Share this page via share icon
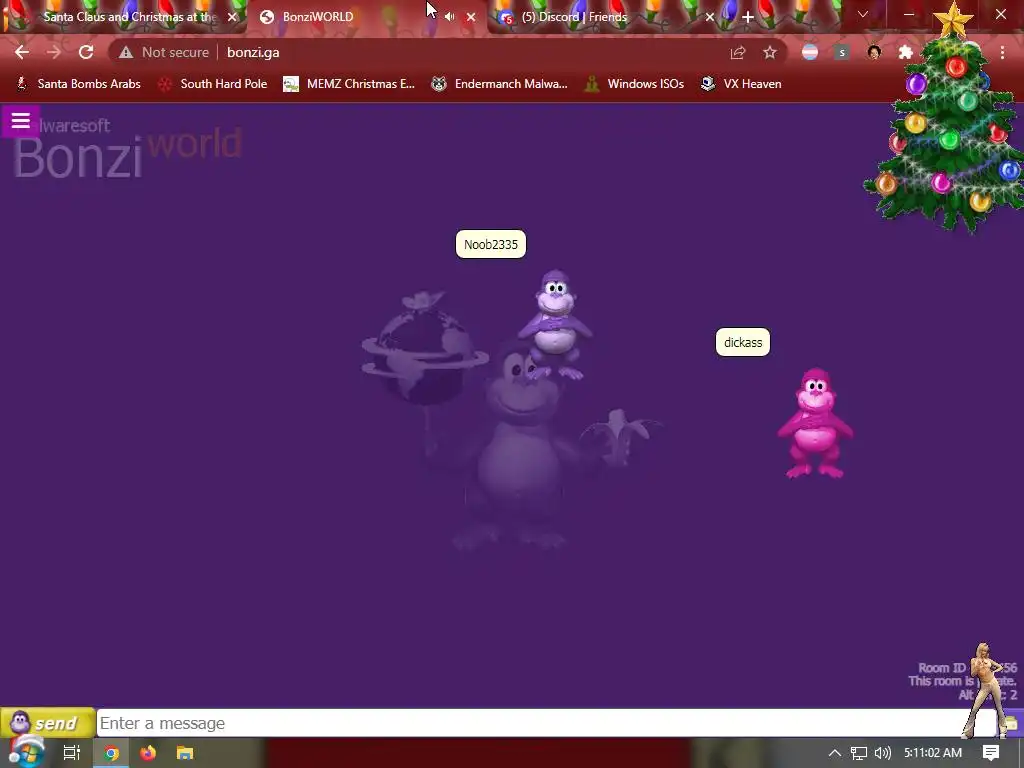1024x768 pixels. pyautogui.click(x=738, y=53)
